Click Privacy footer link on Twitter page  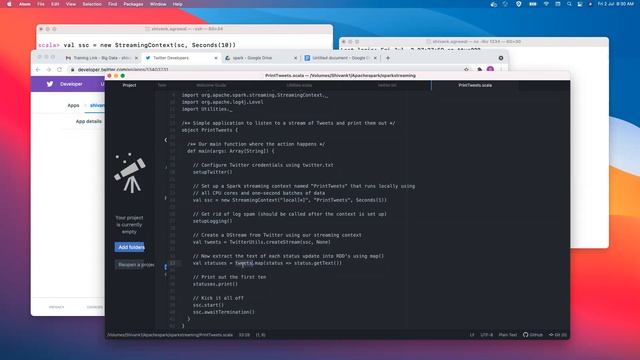point(56,307)
